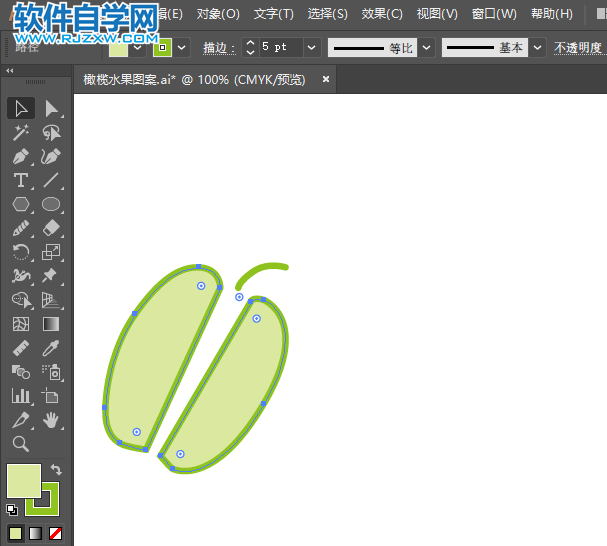Select the Type tool

pos(21,180)
